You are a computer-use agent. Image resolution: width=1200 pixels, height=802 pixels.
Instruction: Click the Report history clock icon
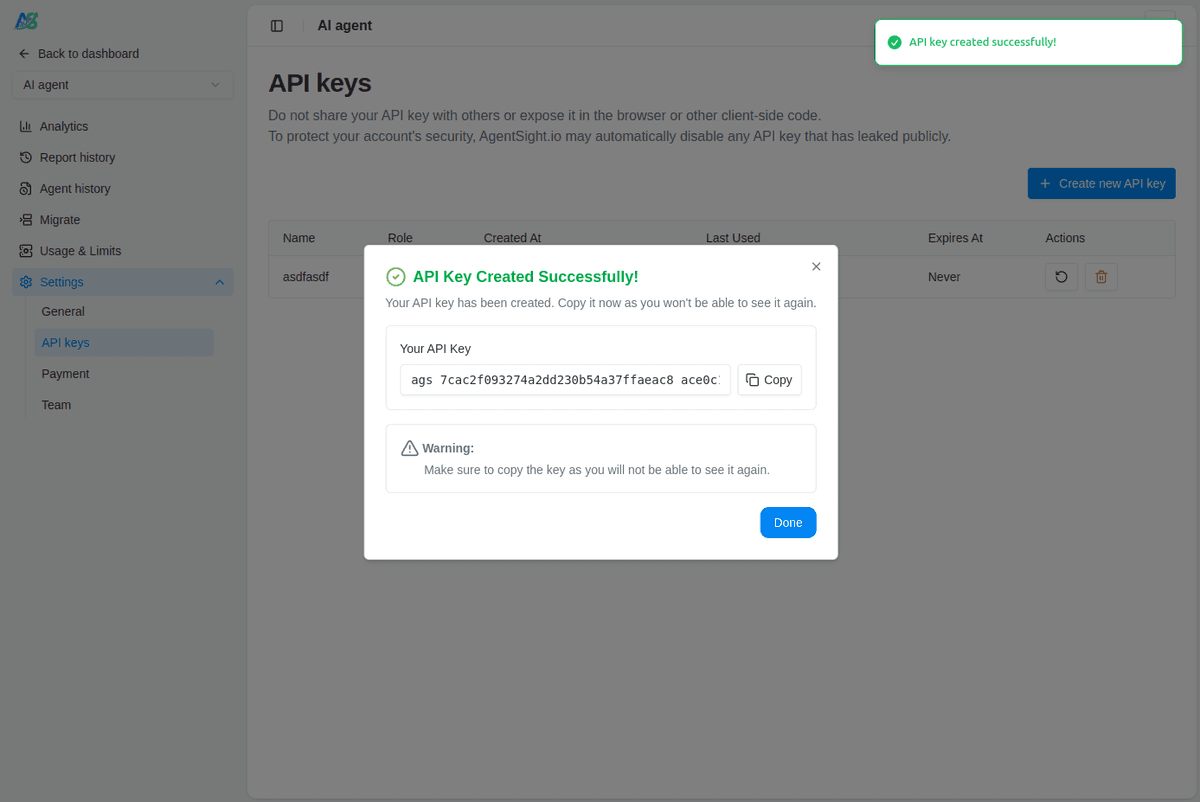tap(26, 158)
